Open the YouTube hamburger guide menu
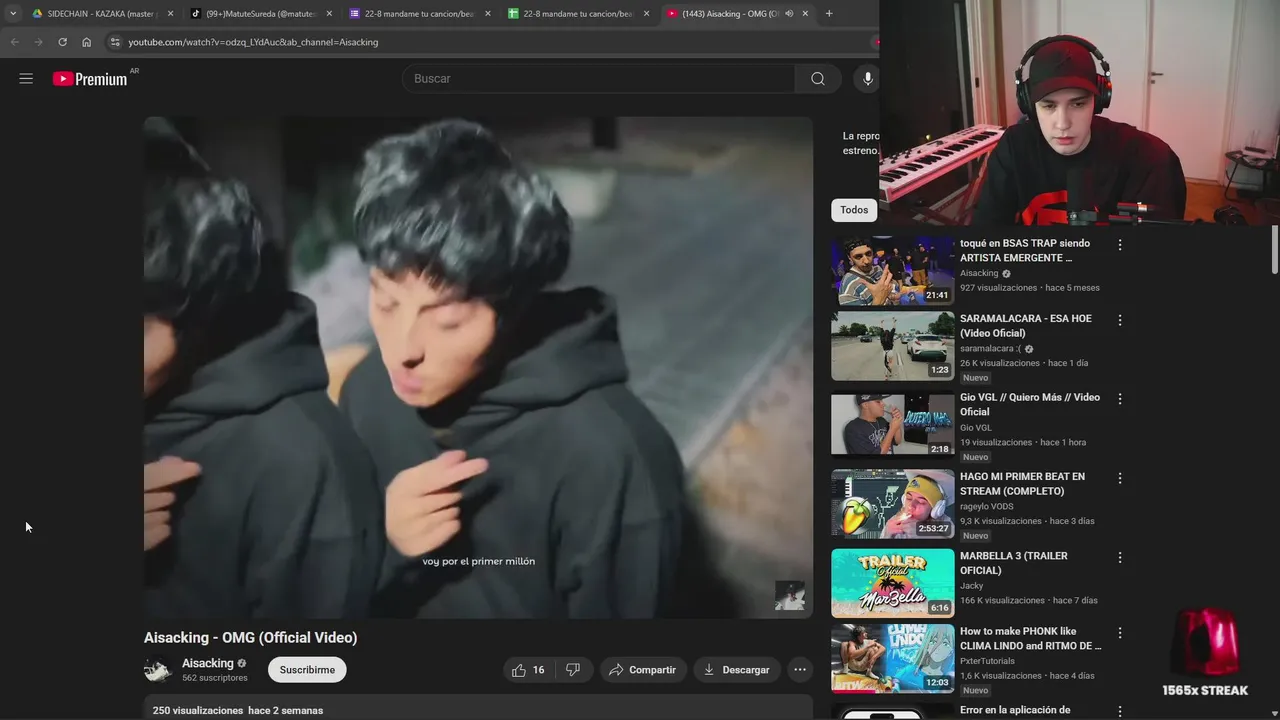The image size is (1280, 720). click(x=26, y=78)
